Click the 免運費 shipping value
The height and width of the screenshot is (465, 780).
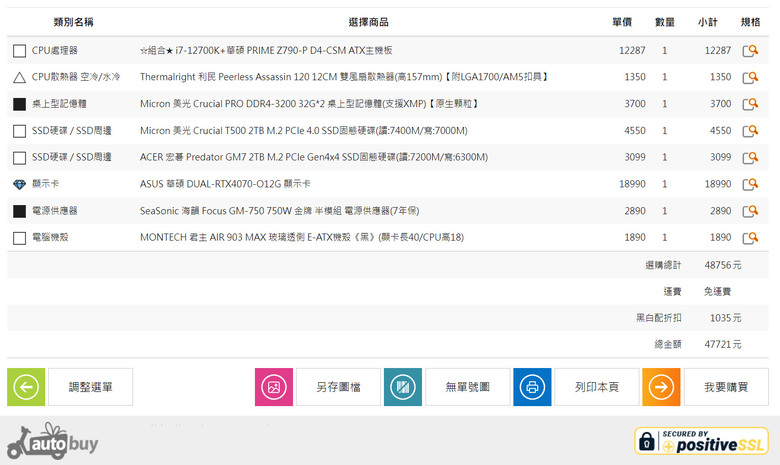[717, 291]
